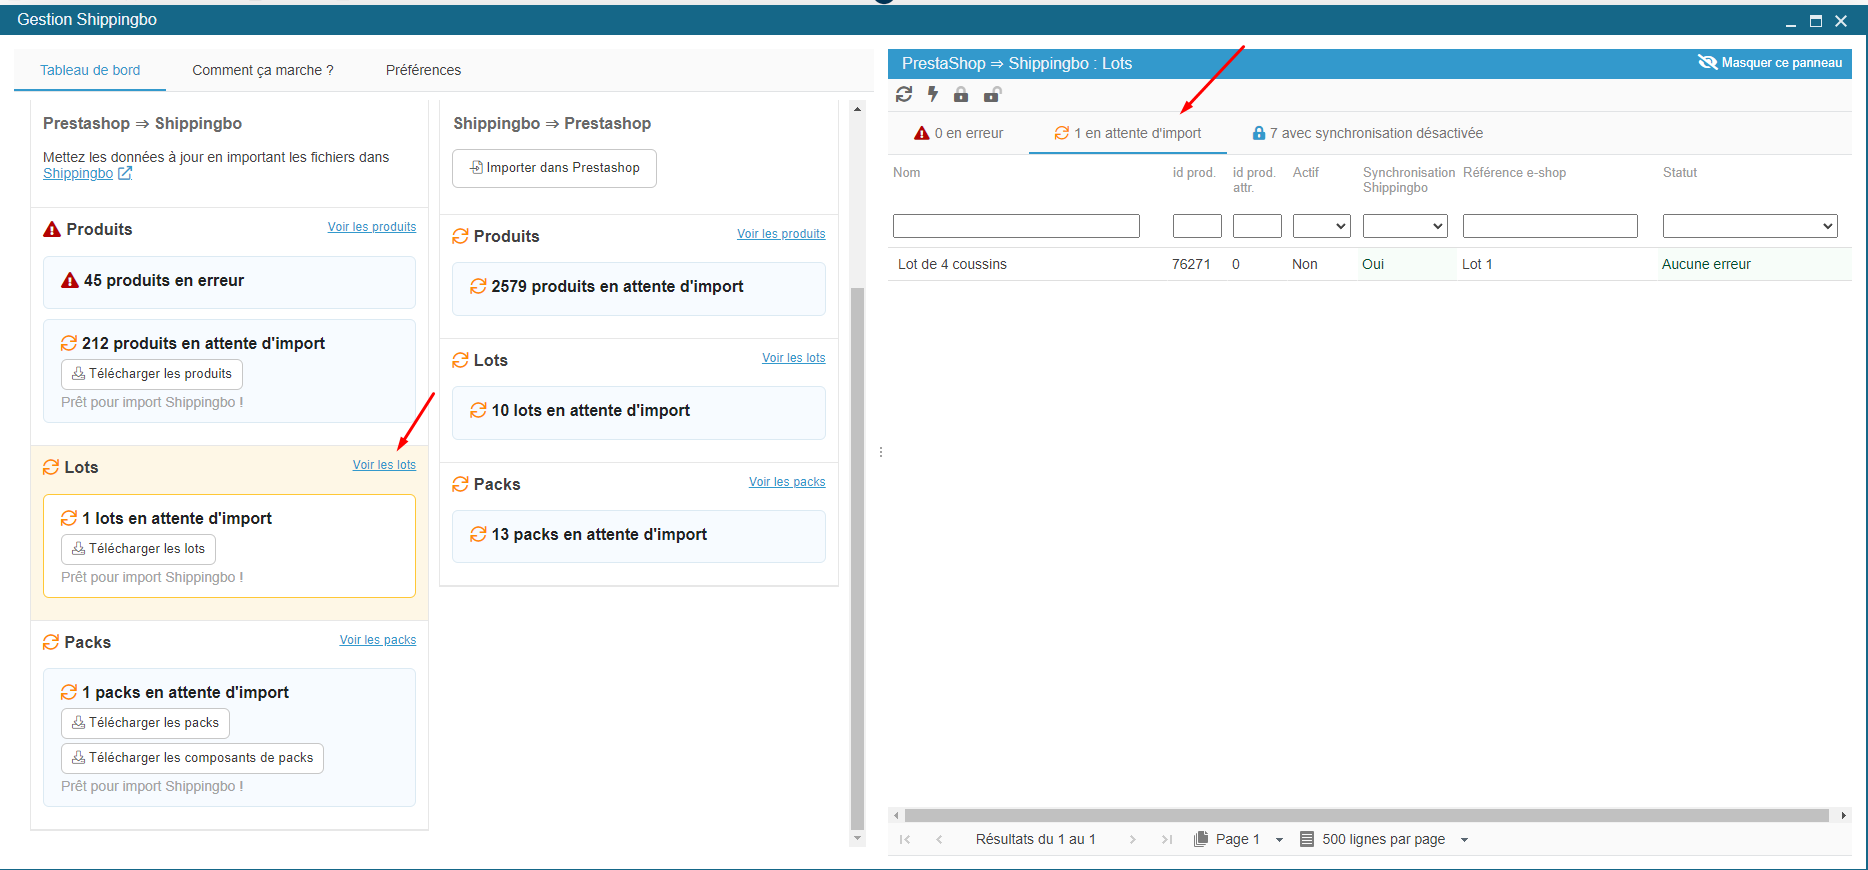Hide panel with Masquer ce panneau

tap(1770, 63)
